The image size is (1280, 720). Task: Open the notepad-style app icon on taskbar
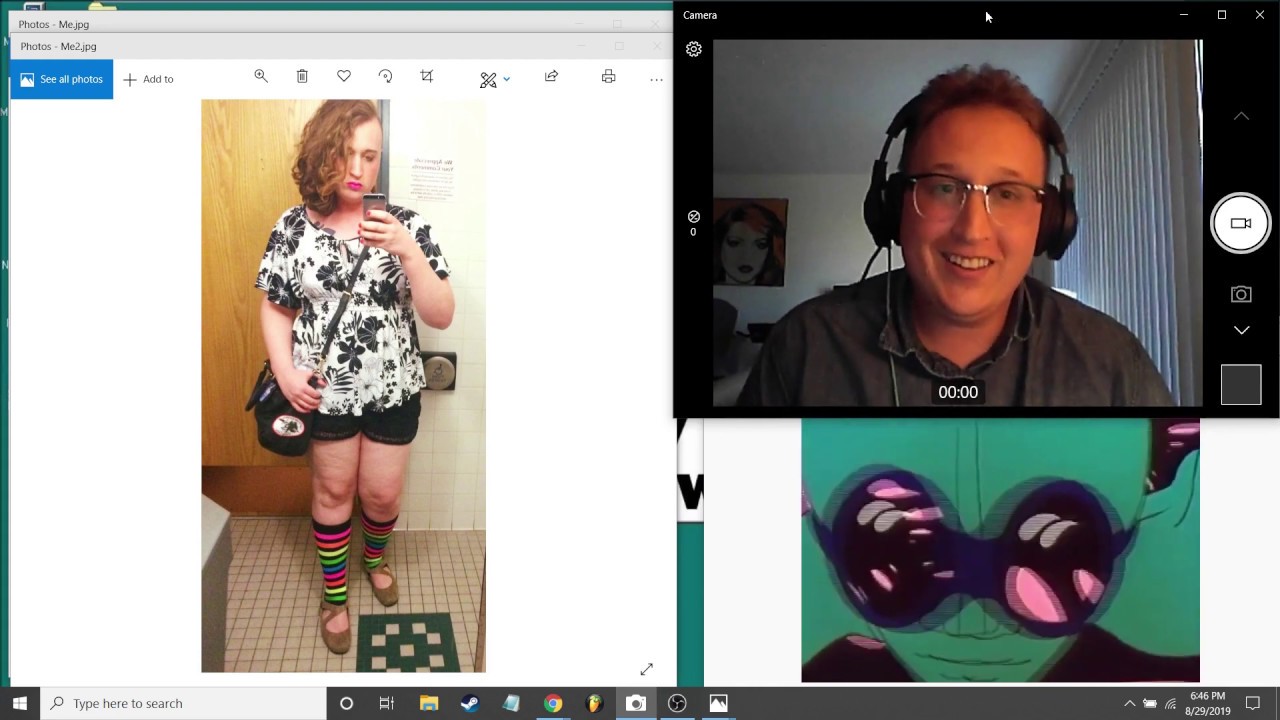point(511,703)
